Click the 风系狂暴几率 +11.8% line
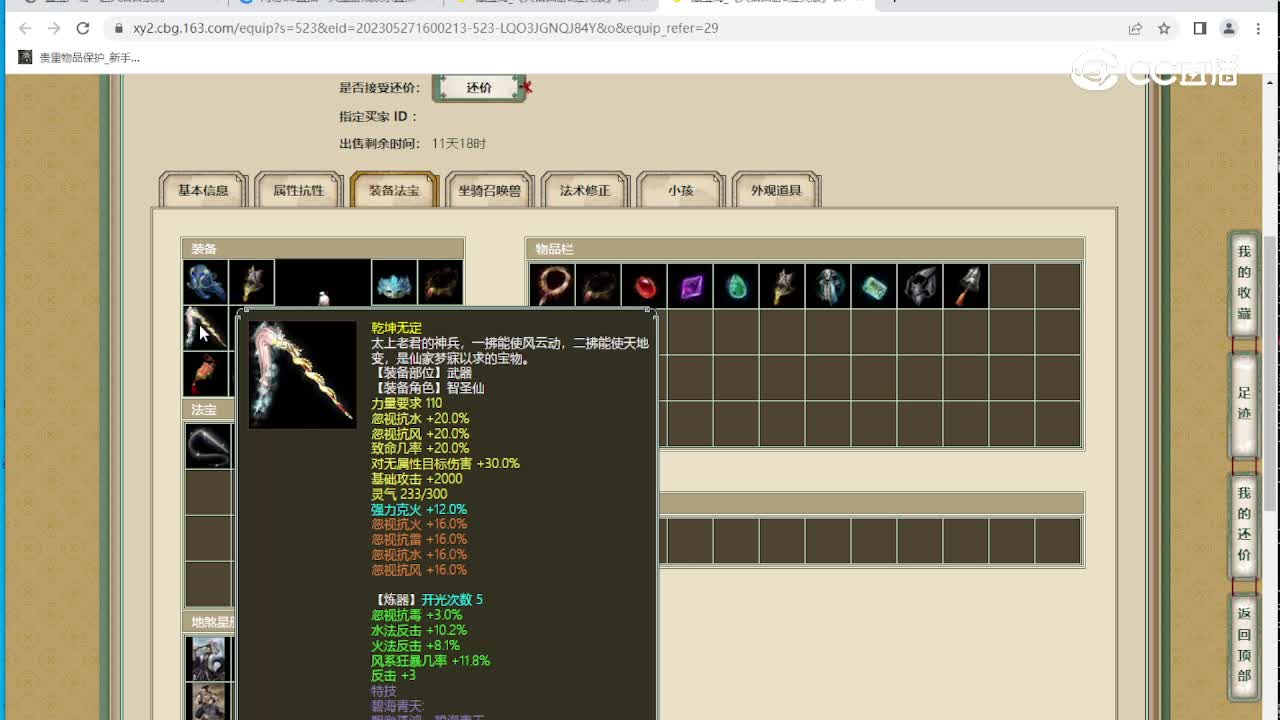 (430, 661)
